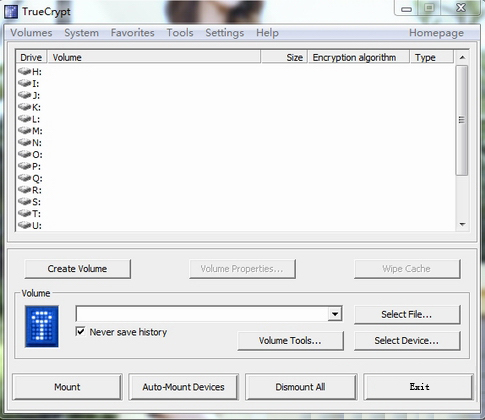Select the M: drive slot icon
Image resolution: width=485 pixels, height=420 pixels.
click(x=24, y=130)
